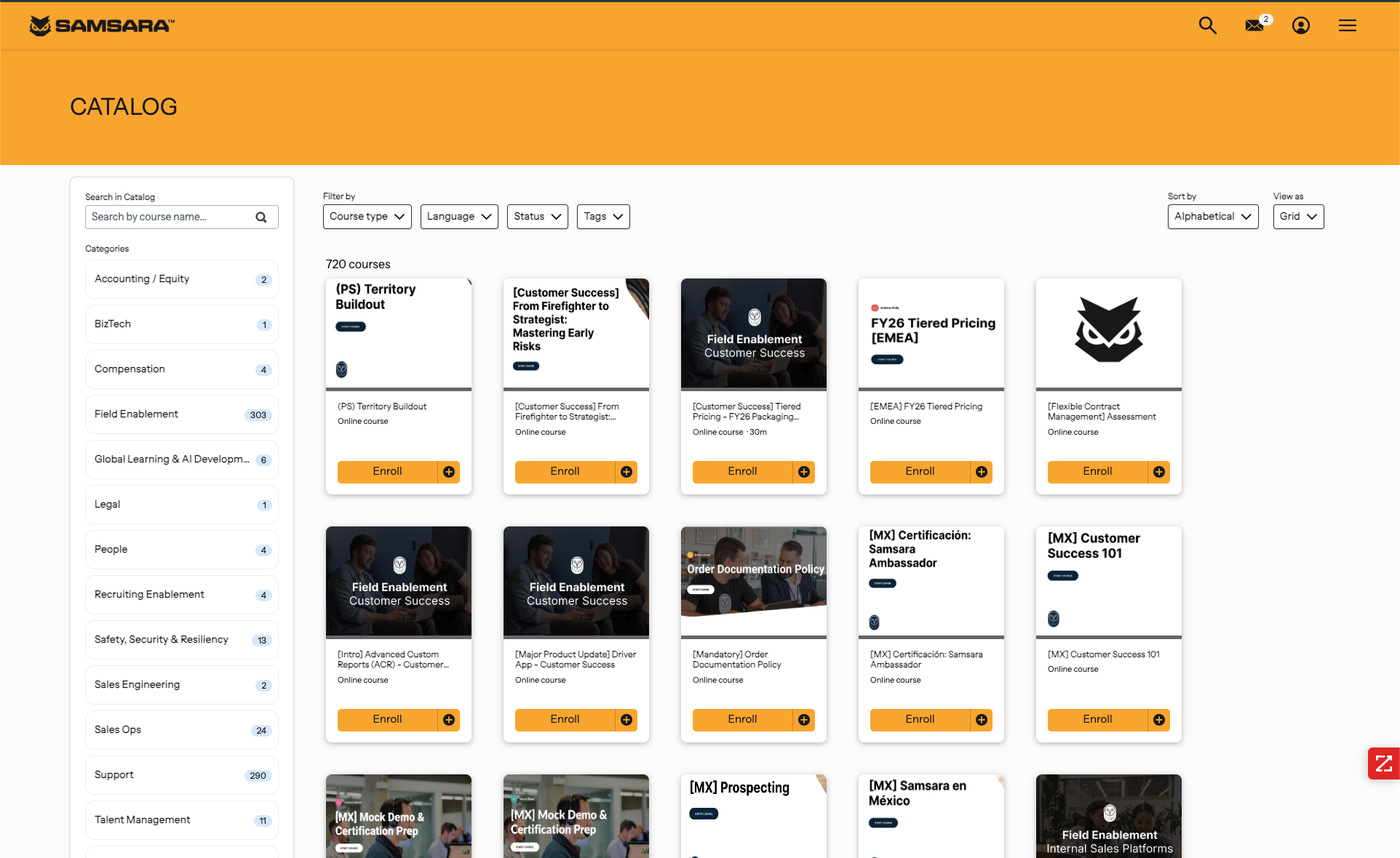This screenshot has height=858, width=1400.
Task: Select the Field Enablement category
Action: point(182,415)
